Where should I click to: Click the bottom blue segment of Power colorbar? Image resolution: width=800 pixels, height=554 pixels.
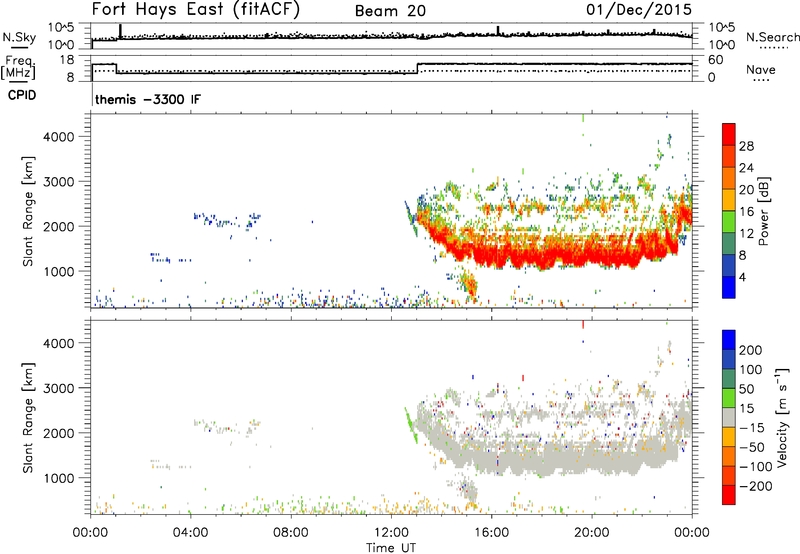(729, 288)
